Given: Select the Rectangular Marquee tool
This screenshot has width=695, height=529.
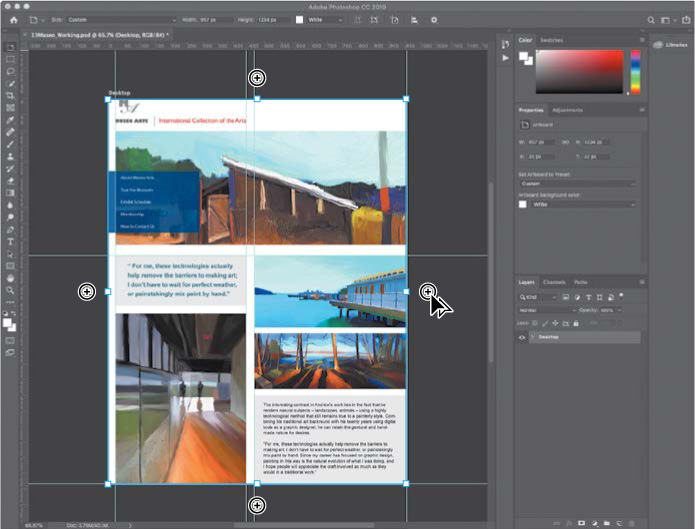Looking at the screenshot, I should coord(10,59).
